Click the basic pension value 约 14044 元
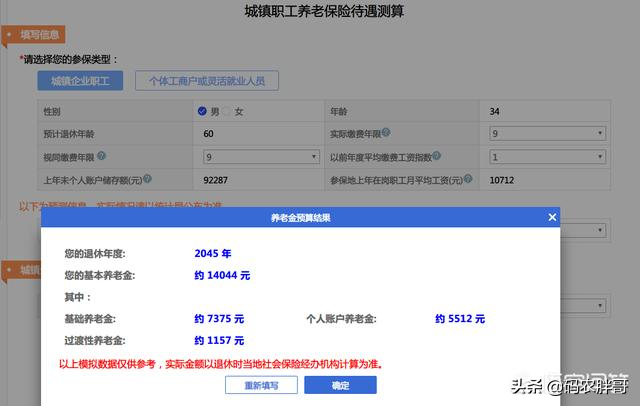 [x=222, y=275]
